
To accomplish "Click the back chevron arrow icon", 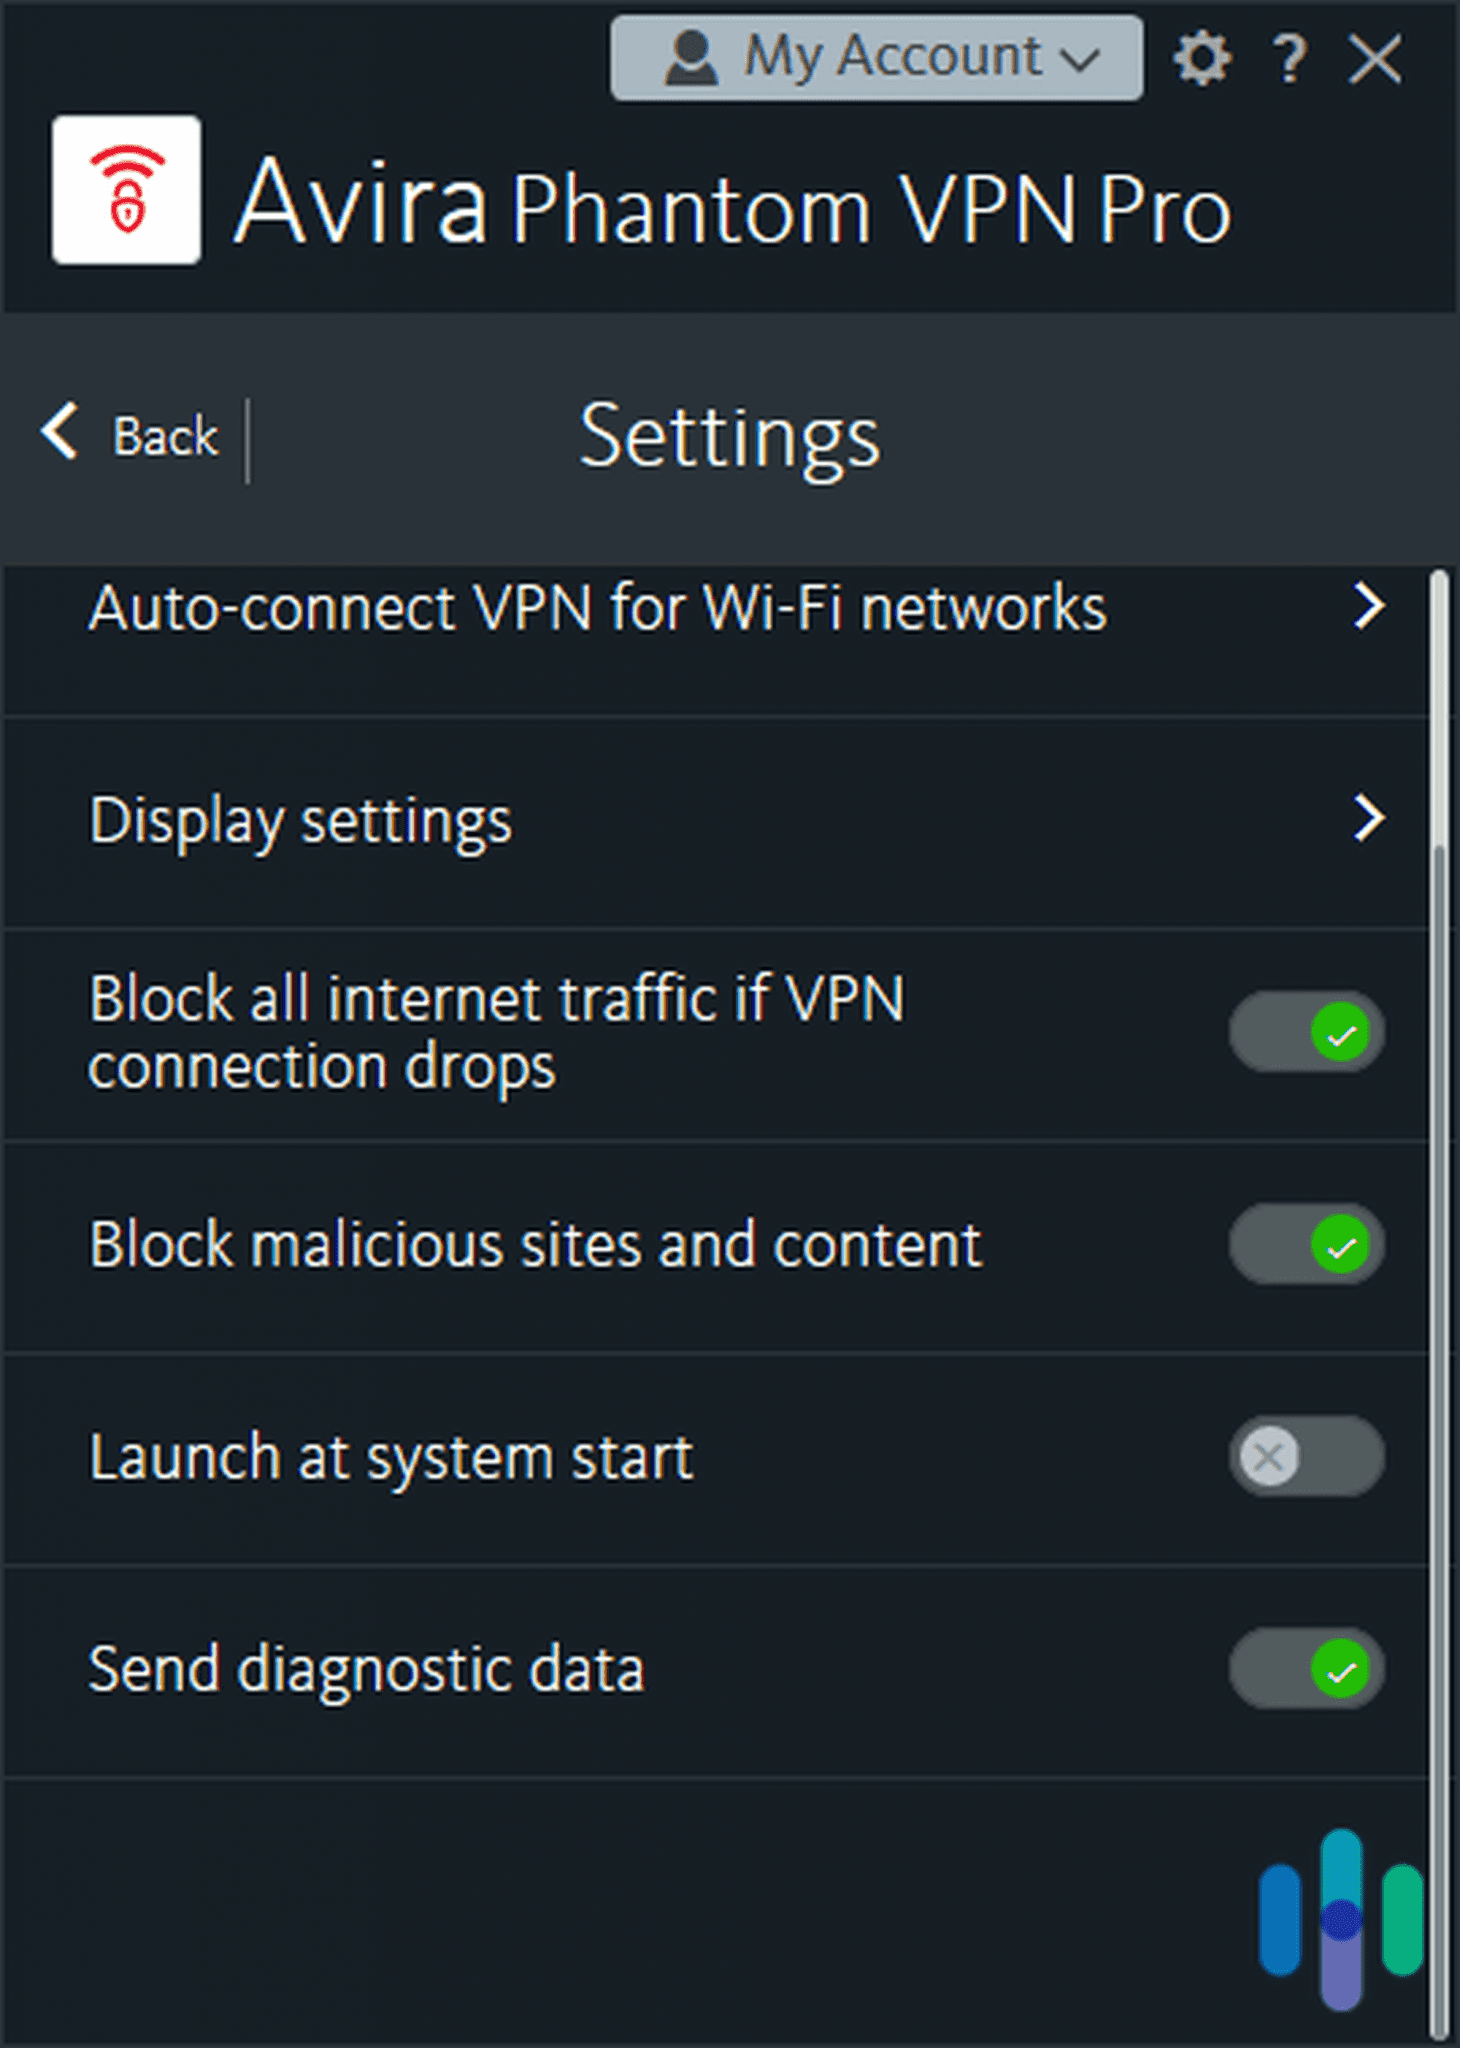I will (x=57, y=433).
